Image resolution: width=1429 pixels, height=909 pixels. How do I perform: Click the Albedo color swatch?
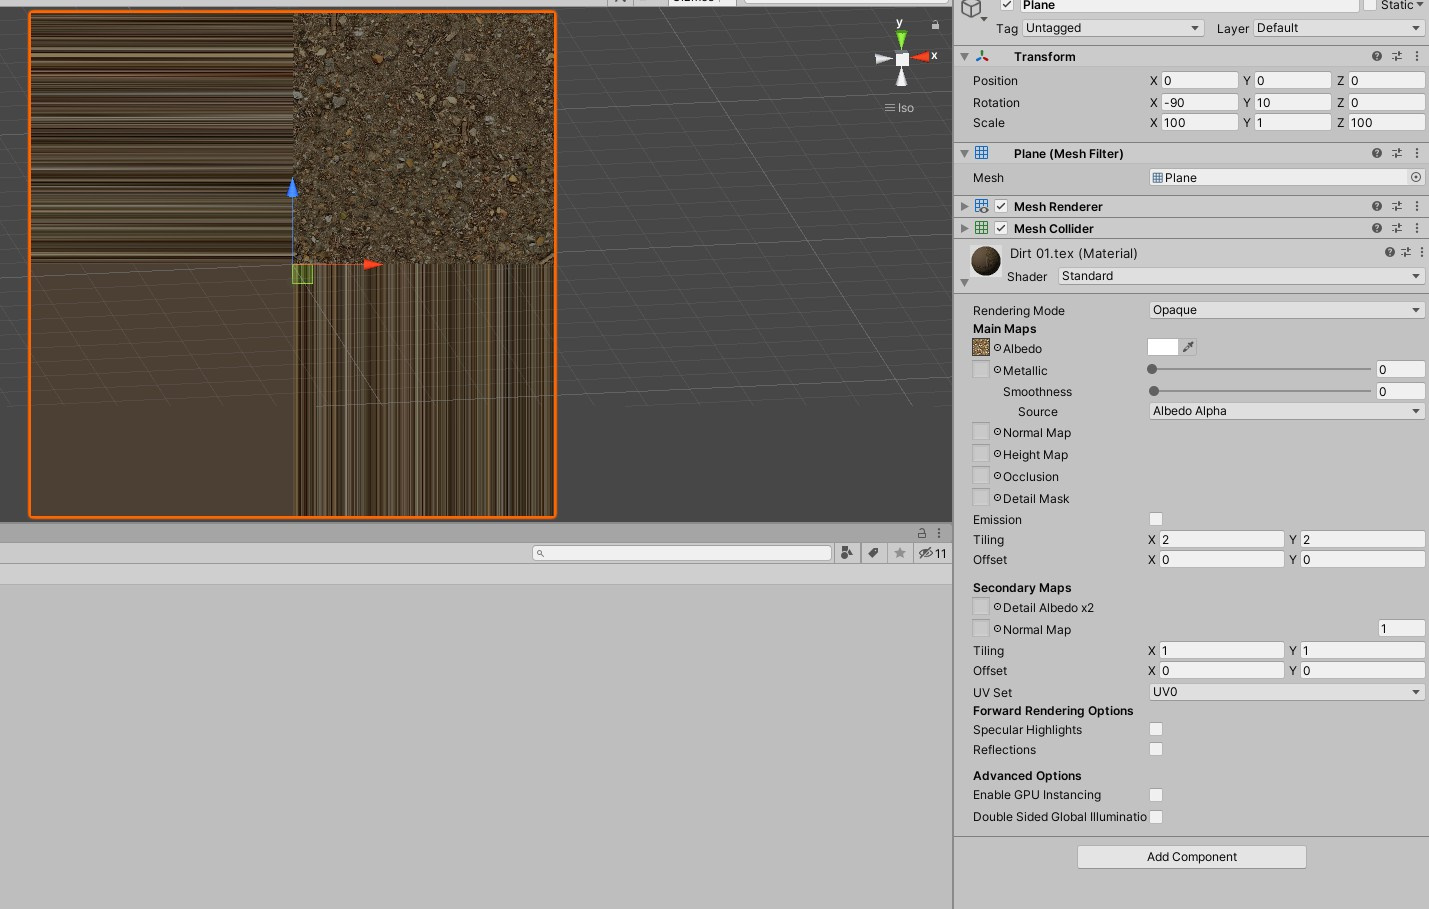coord(1163,348)
